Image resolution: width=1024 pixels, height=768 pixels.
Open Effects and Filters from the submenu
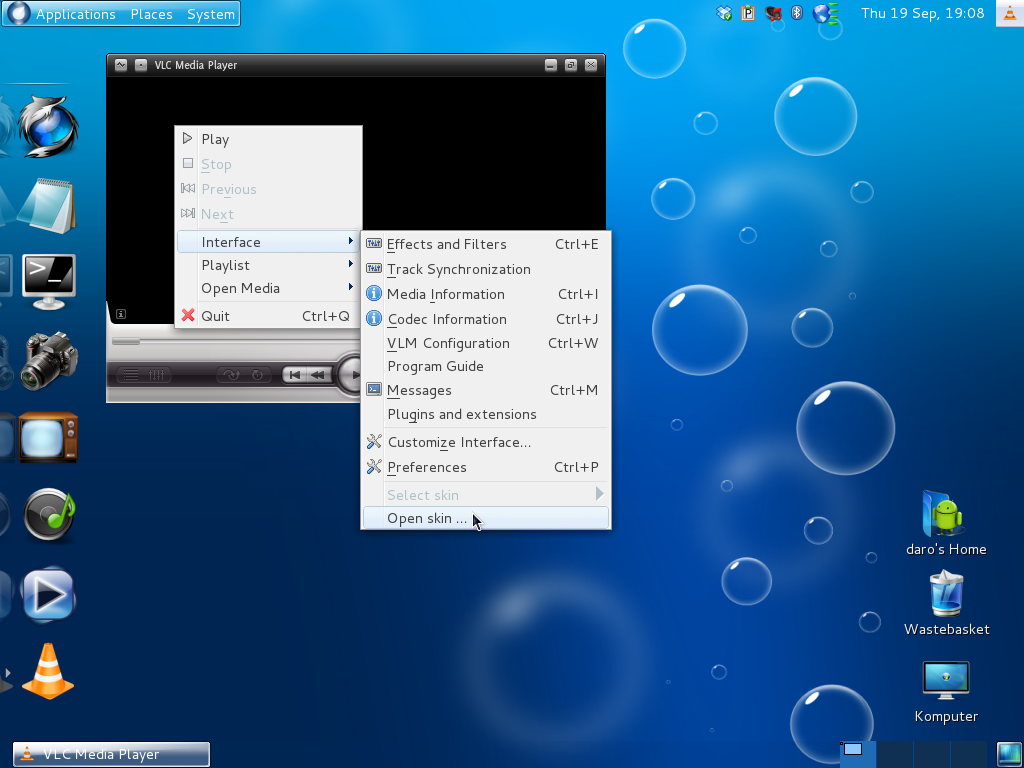click(x=446, y=244)
